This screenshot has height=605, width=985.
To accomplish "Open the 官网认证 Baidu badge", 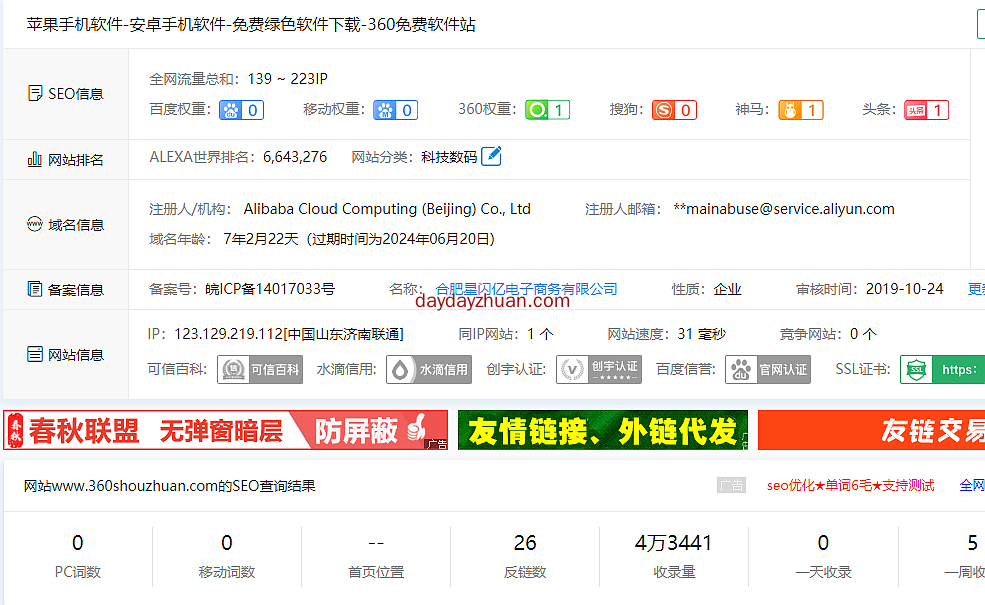I will click(768, 369).
